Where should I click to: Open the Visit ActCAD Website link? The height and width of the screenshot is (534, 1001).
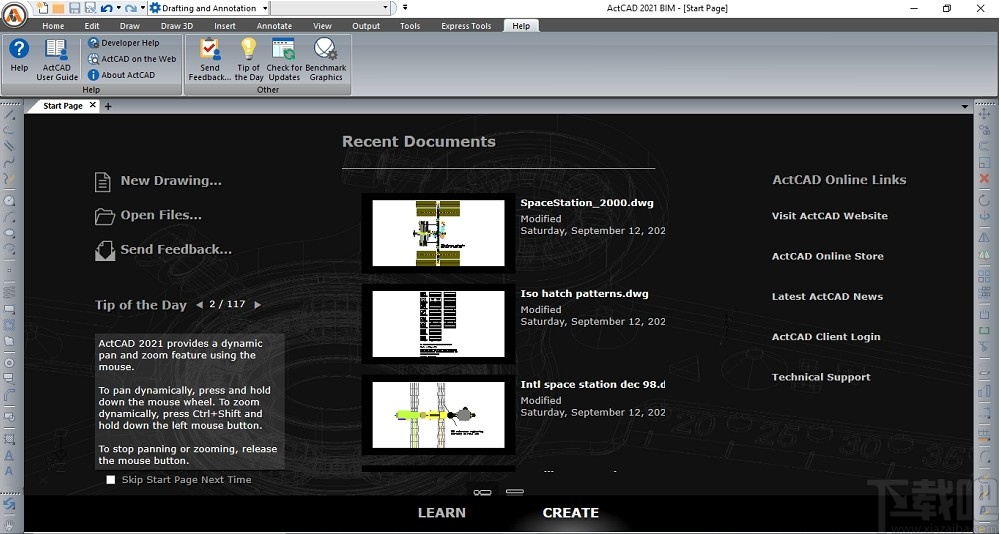[829, 216]
